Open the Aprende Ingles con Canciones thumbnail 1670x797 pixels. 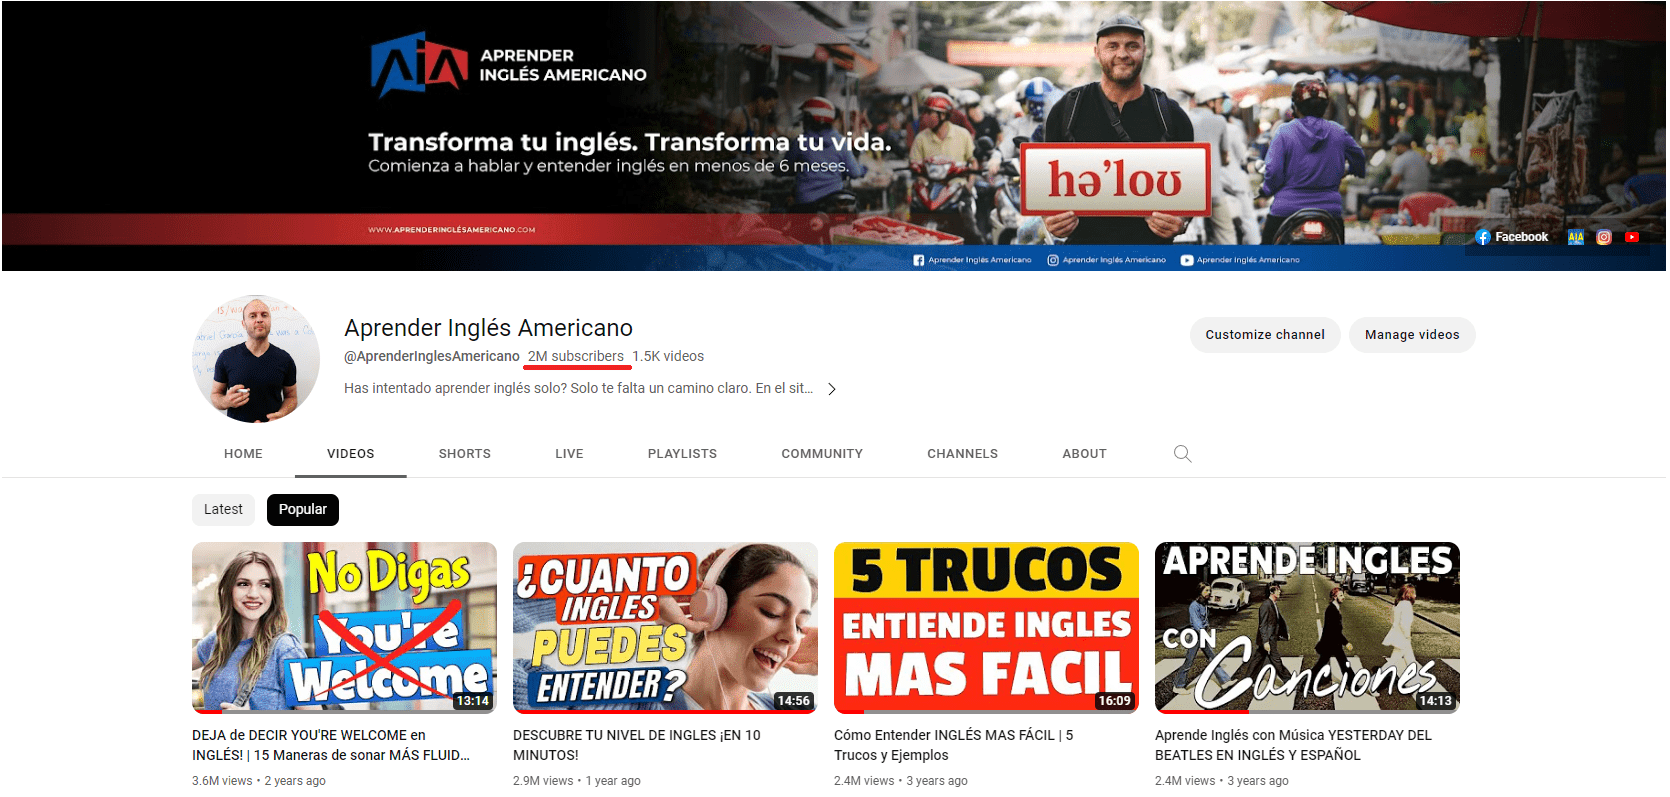point(1307,628)
